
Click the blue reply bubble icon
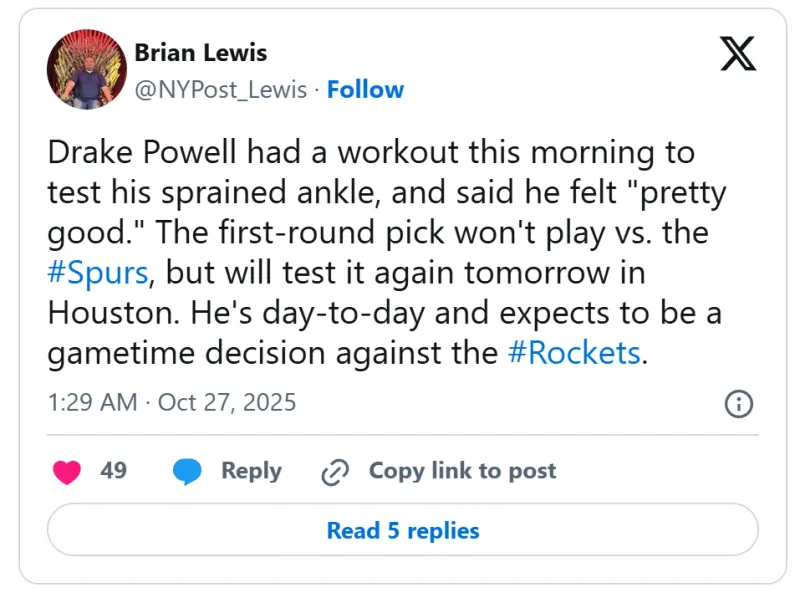tap(187, 472)
